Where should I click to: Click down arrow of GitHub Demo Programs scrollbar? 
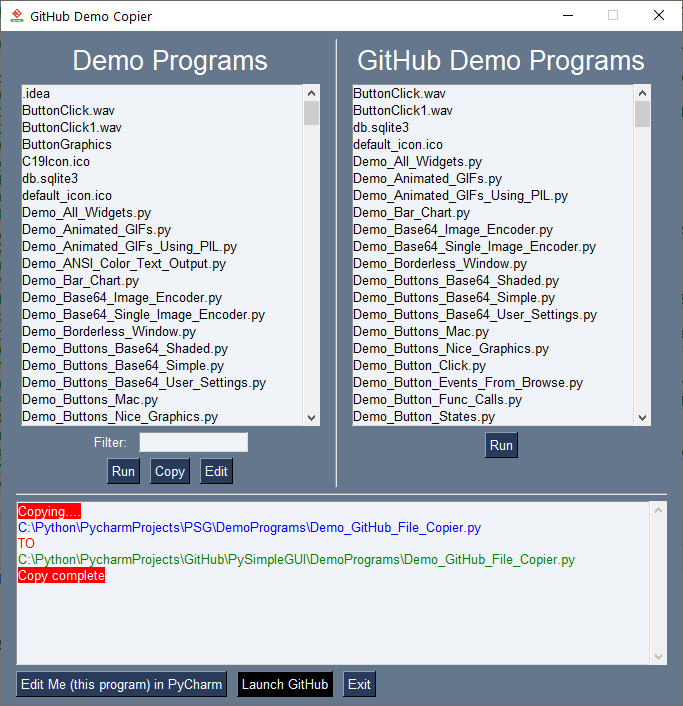642,417
